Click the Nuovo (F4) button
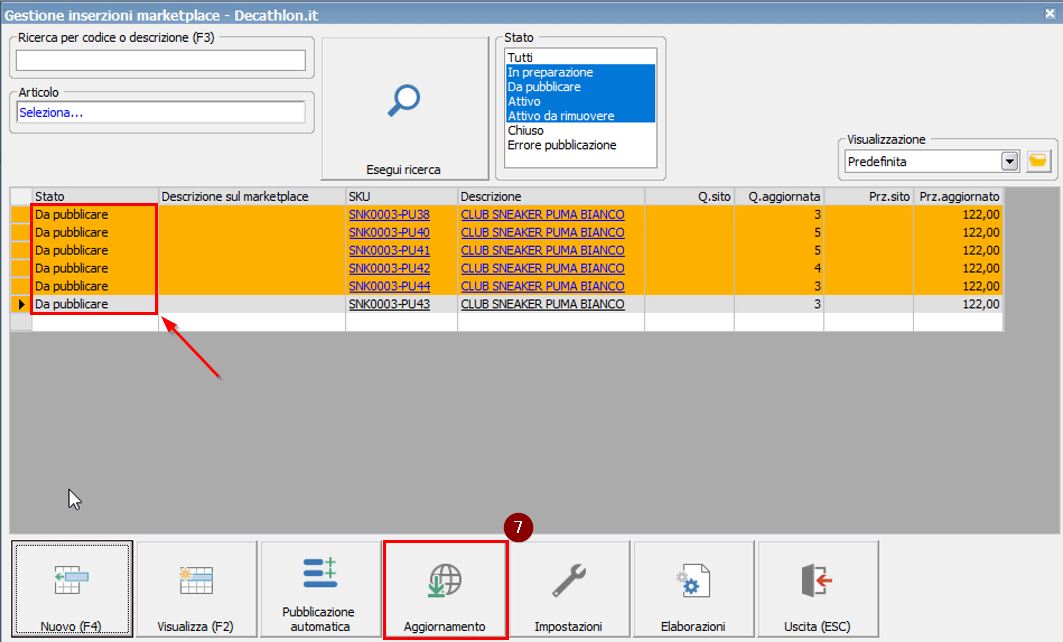Viewport: 1063px width, 642px height. 72,589
